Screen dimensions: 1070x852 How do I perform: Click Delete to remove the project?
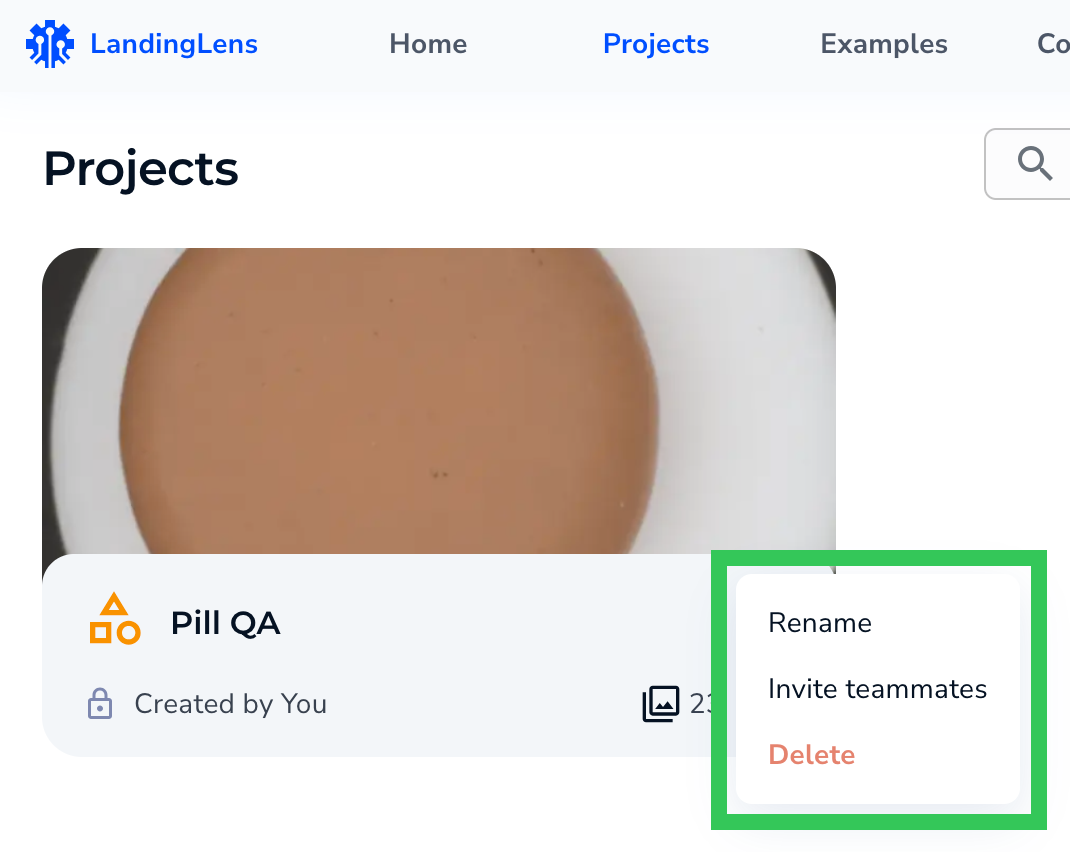811,755
